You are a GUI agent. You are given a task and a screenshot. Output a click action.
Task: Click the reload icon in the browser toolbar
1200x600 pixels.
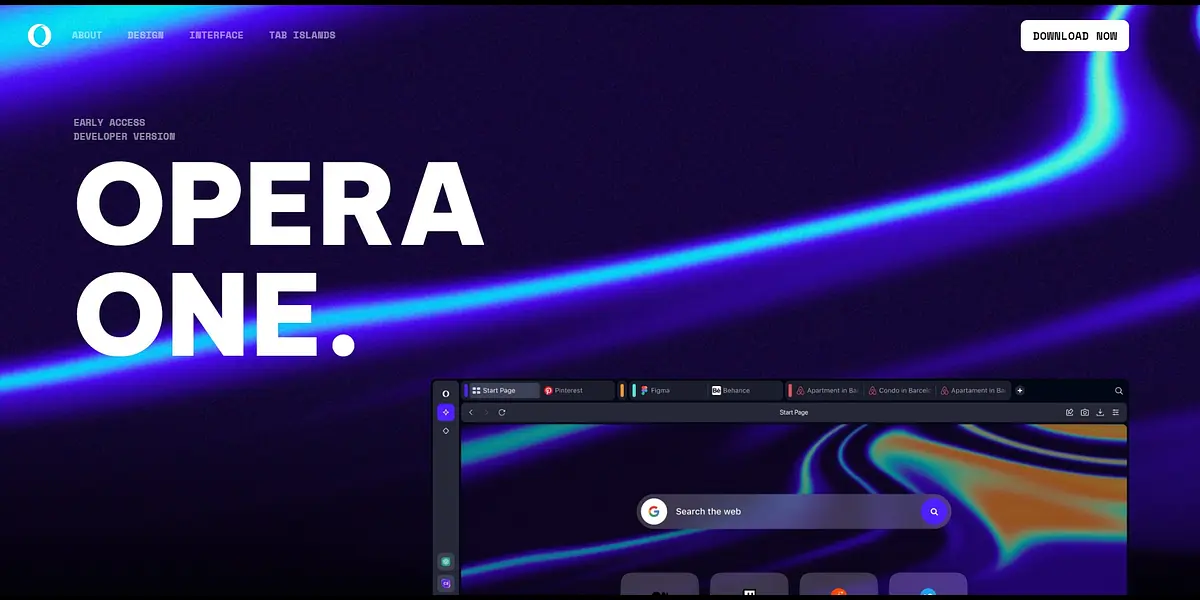tap(502, 412)
